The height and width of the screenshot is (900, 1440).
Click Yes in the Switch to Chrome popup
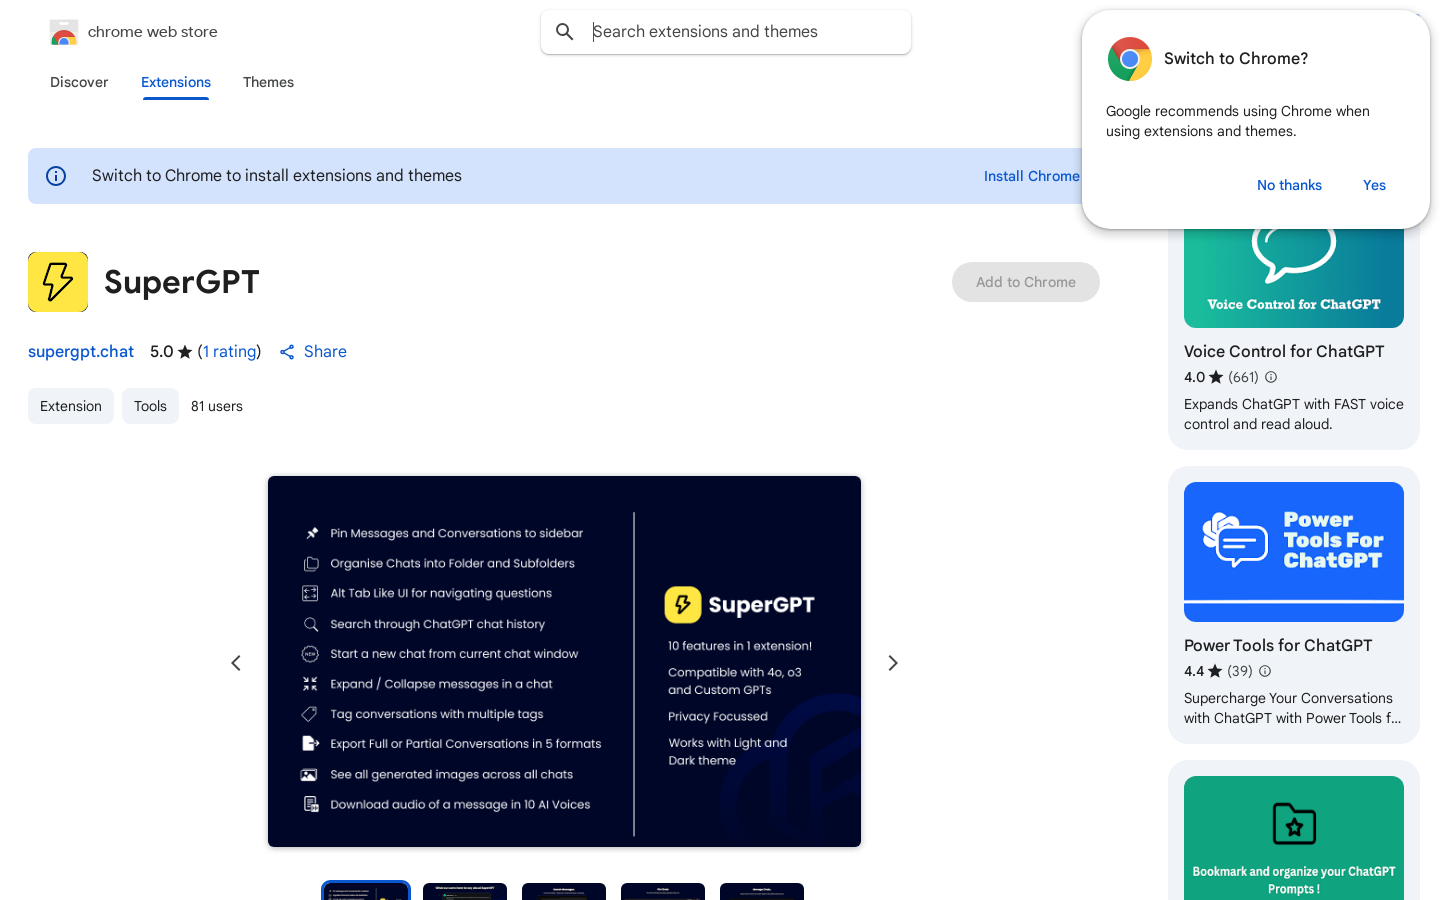point(1374,185)
